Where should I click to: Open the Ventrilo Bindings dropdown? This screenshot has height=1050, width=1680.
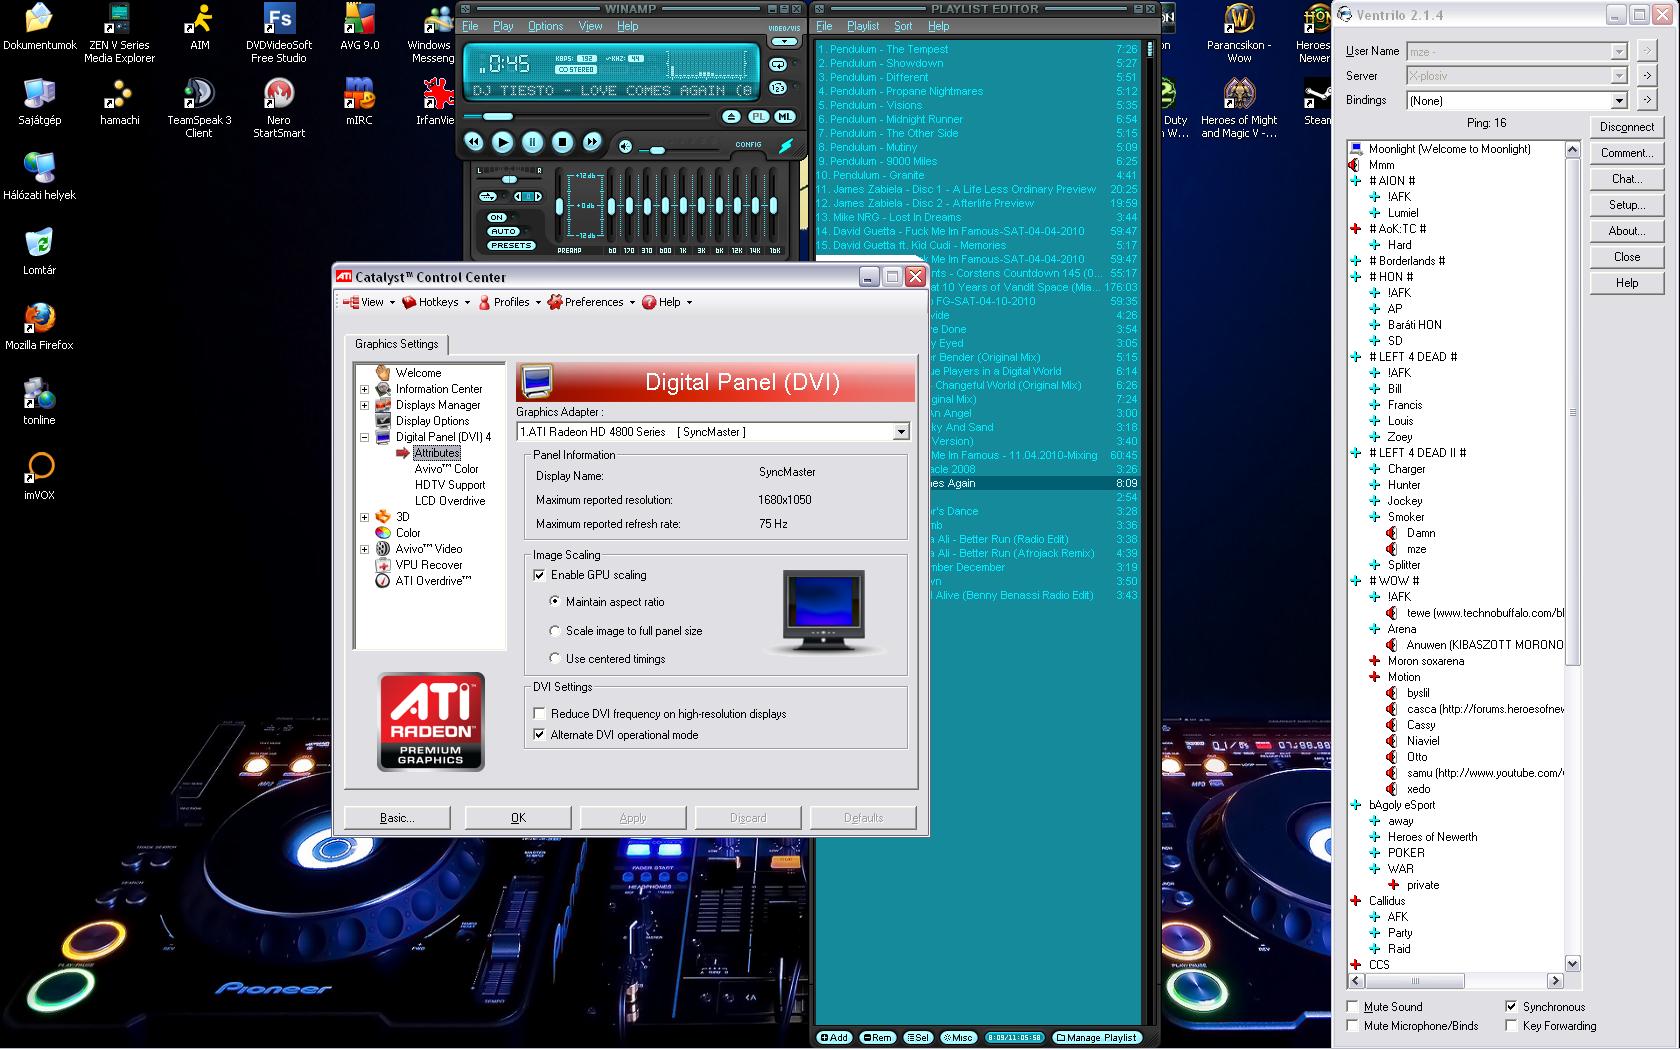click(1618, 101)
